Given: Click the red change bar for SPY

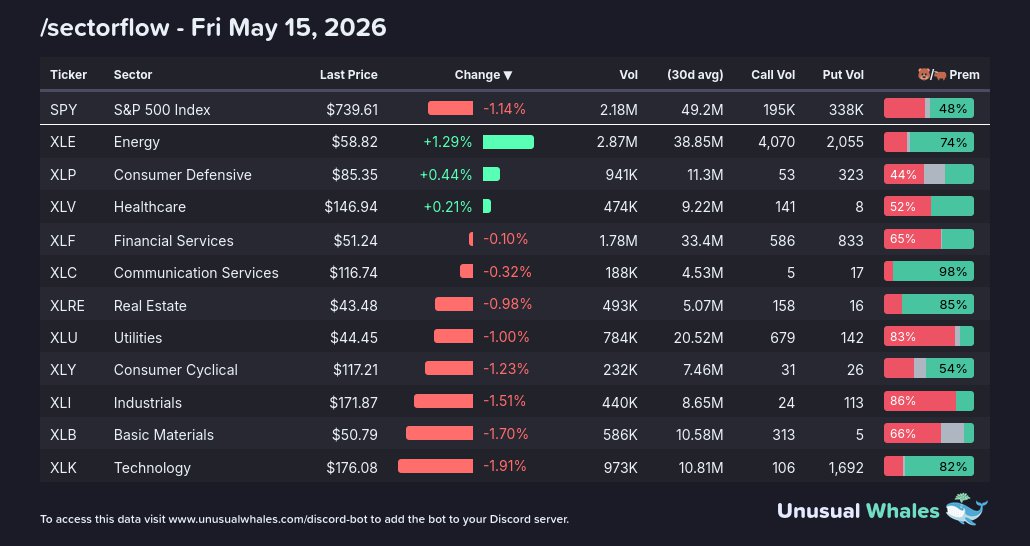Looking at the screenshot, I should click(x=451, y=108).
